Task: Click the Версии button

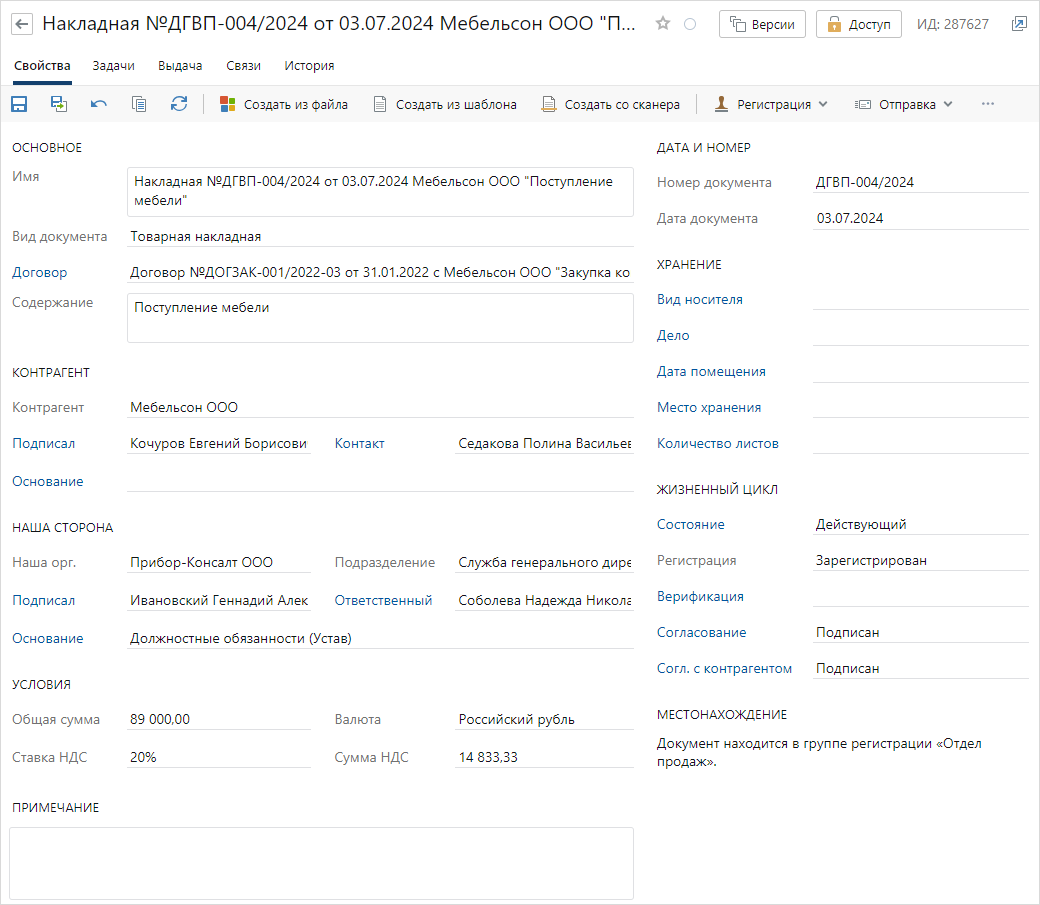Action: pyautogui.click(x=763, y=24)
